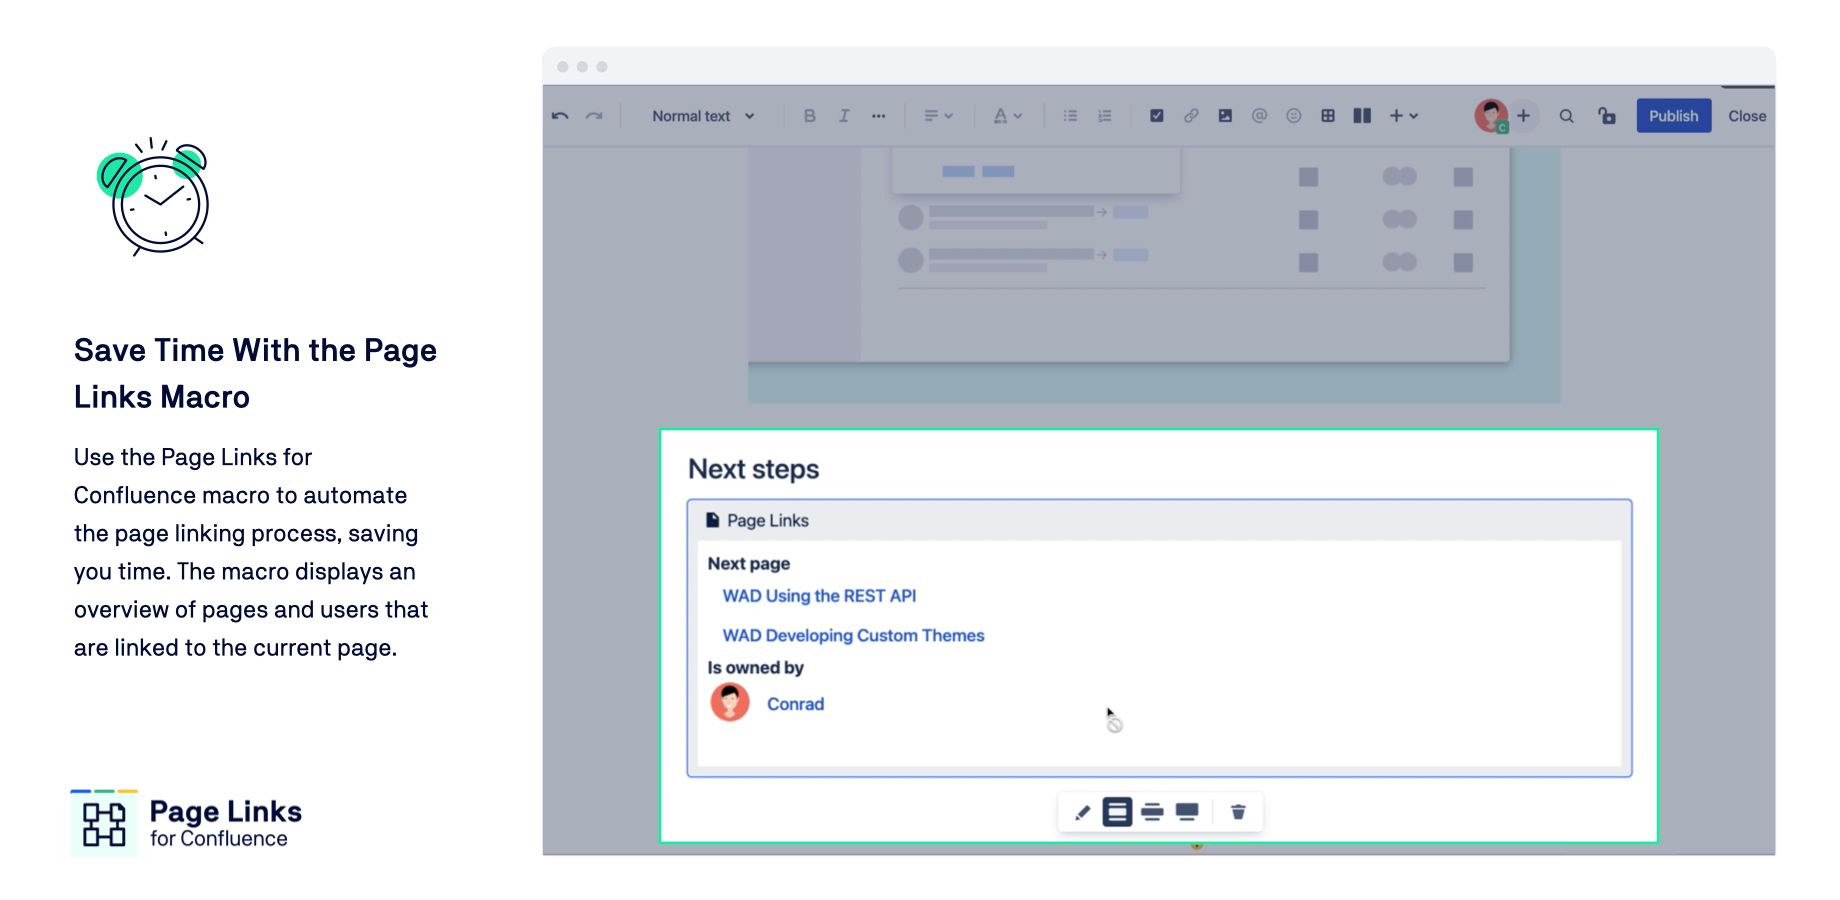Select the Page Links macro header
This screenshot has width=1840, height=900.
1159,521
